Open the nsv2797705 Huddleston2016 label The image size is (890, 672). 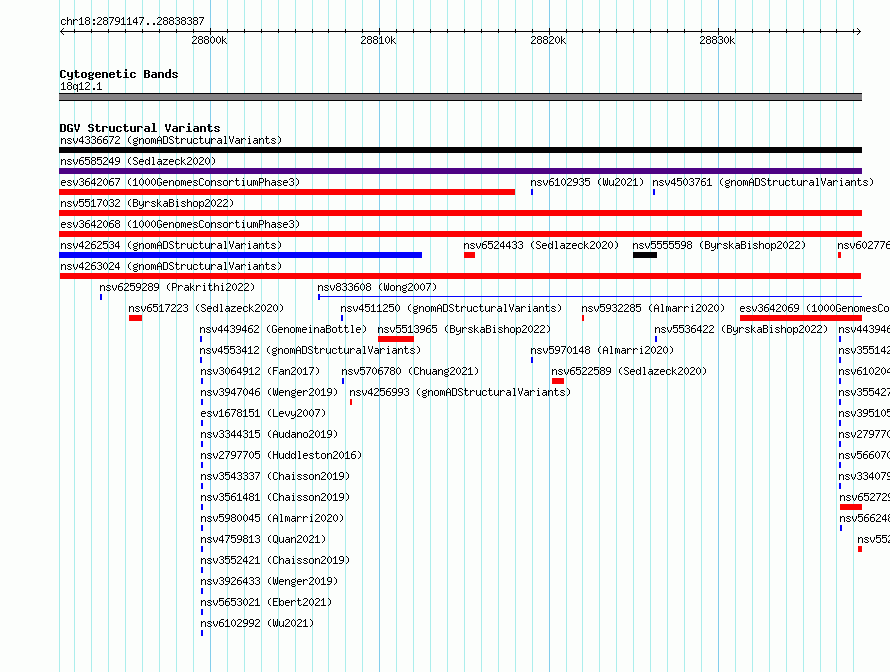[x=281, y=455]
